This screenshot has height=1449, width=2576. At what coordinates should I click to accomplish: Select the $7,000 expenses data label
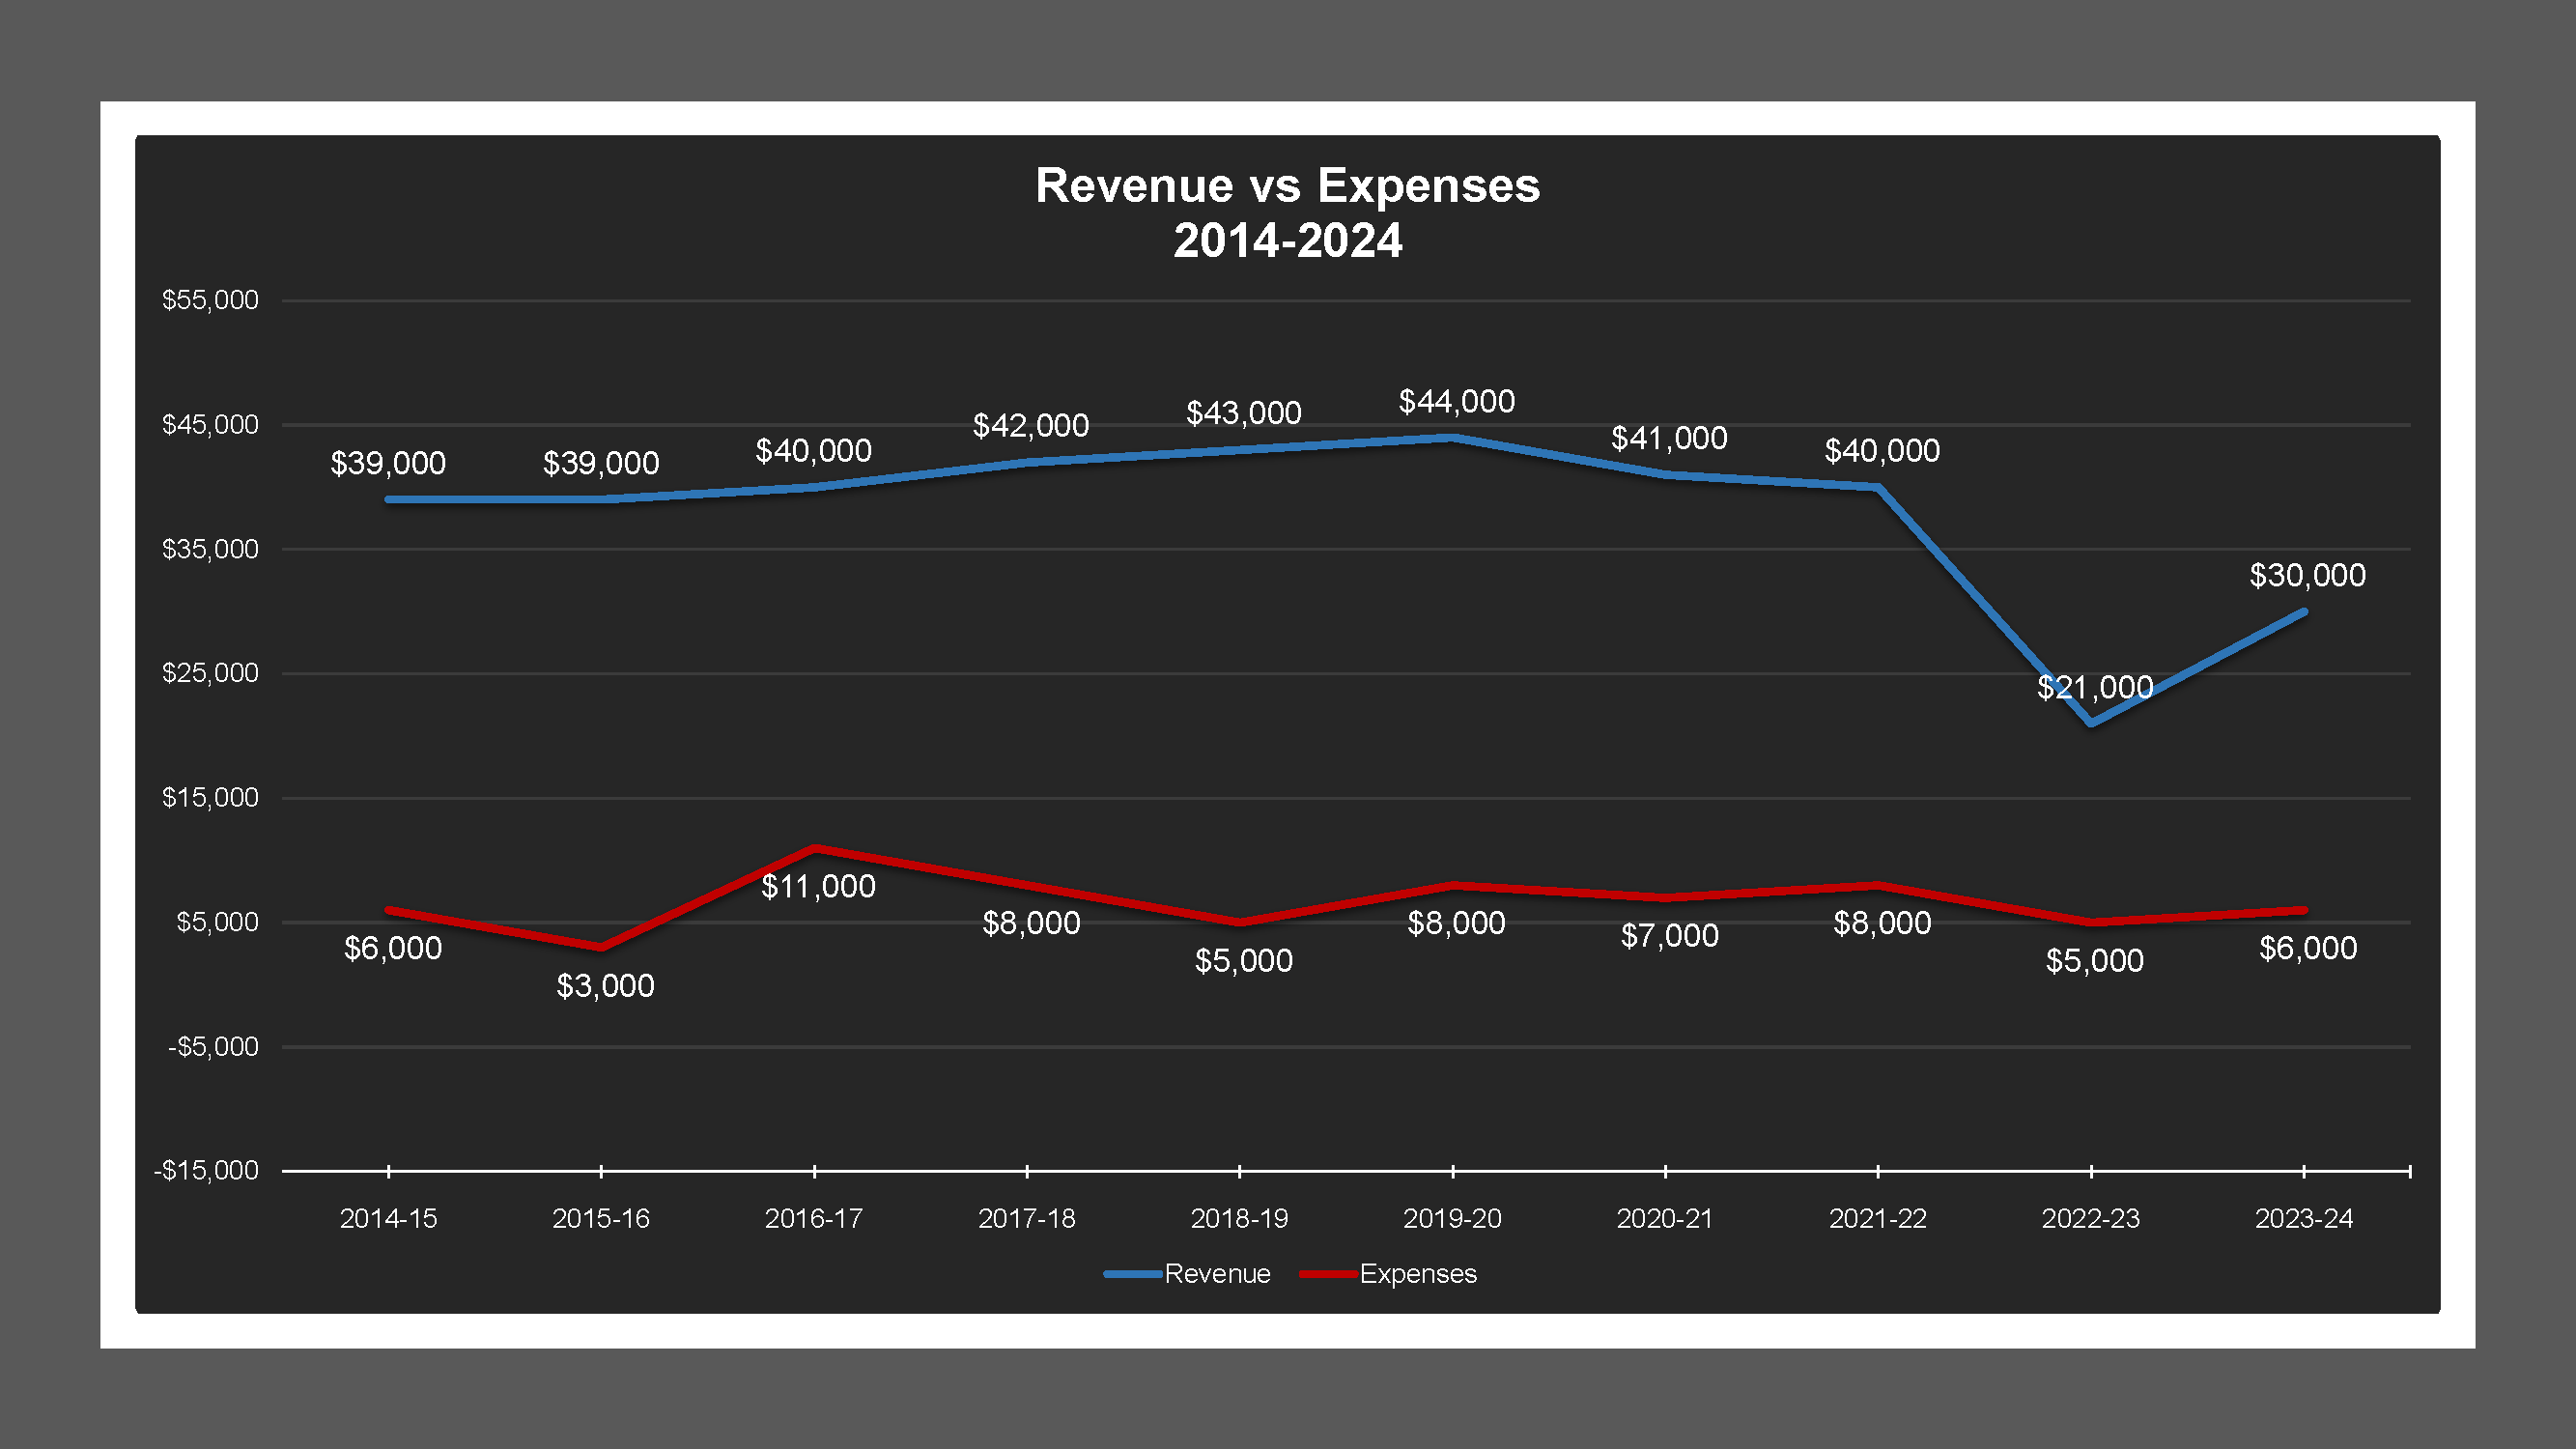(1669, 937)
